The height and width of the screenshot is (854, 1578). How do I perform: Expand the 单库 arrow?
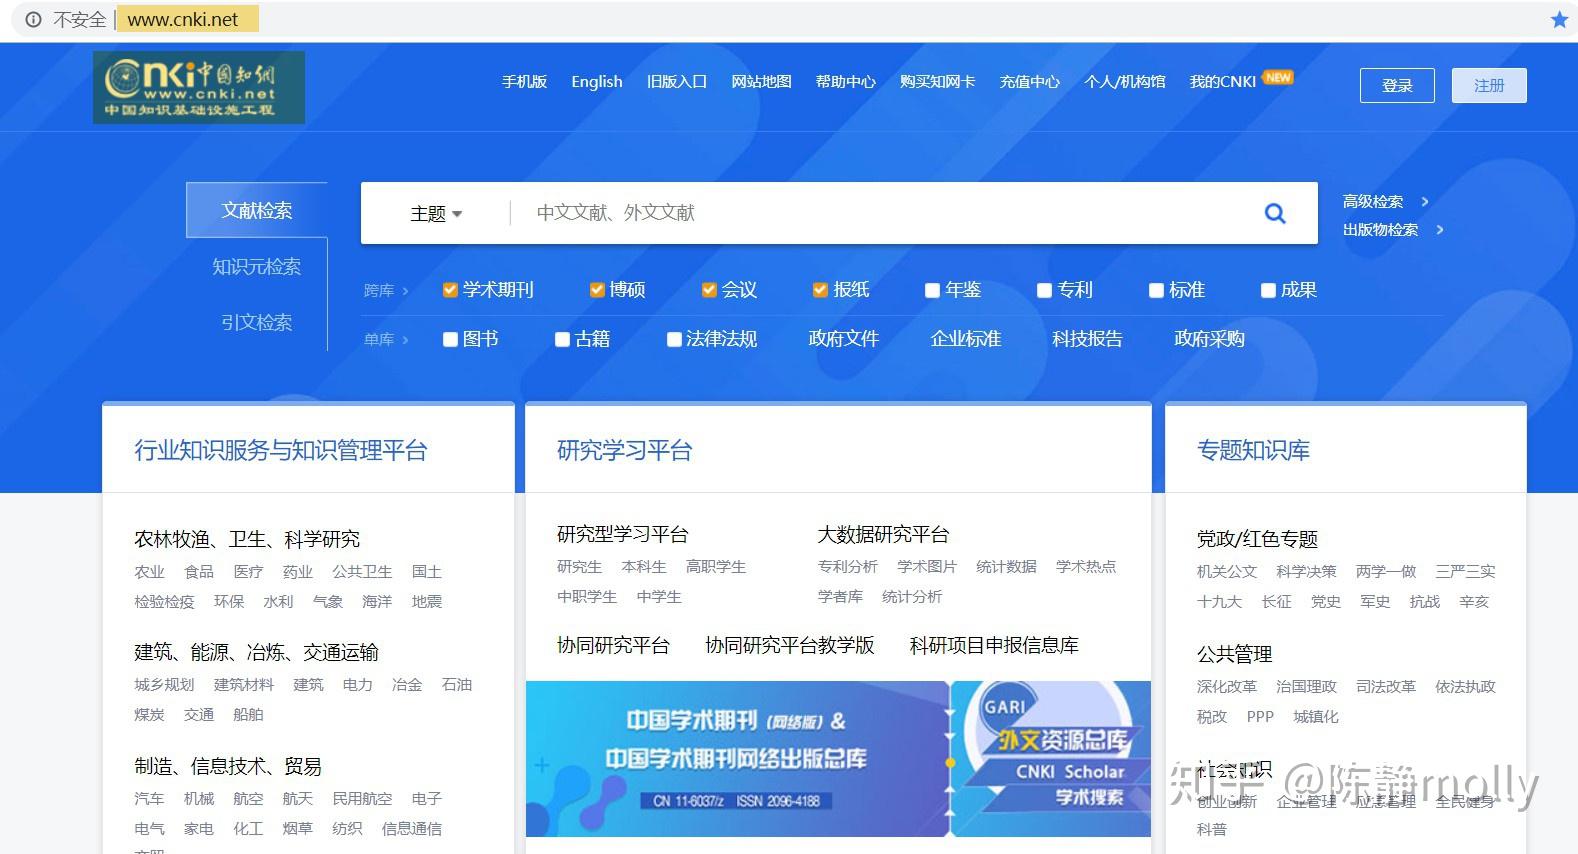(405, 340)
